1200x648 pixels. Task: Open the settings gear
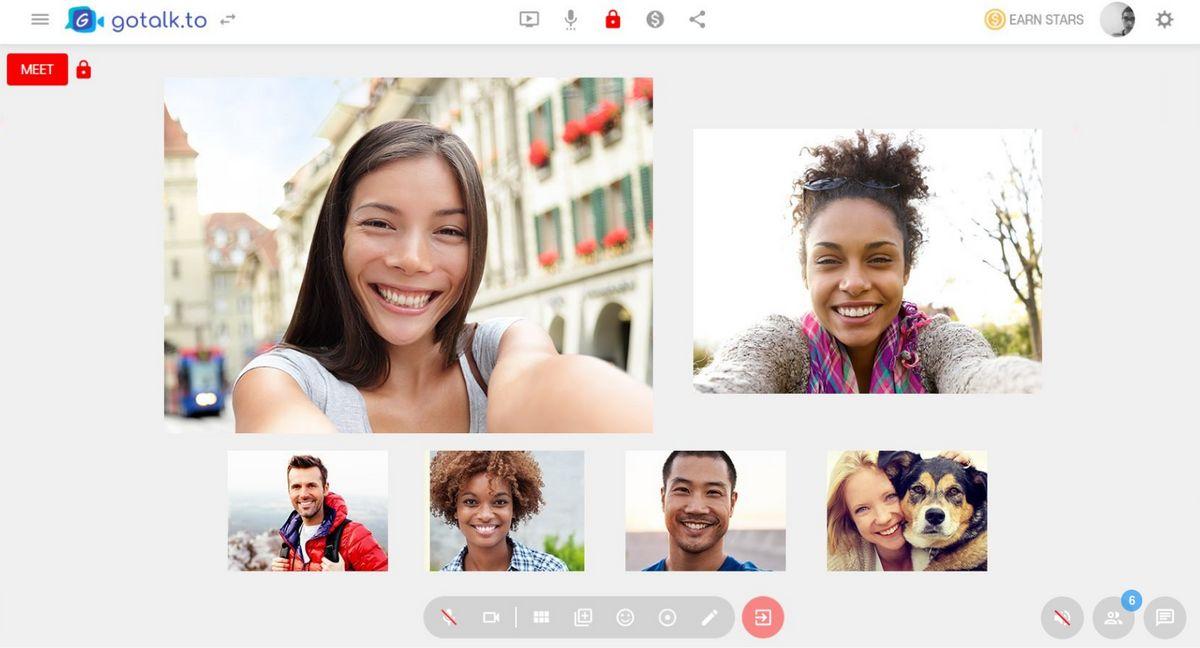click(x=1164, y=19)
